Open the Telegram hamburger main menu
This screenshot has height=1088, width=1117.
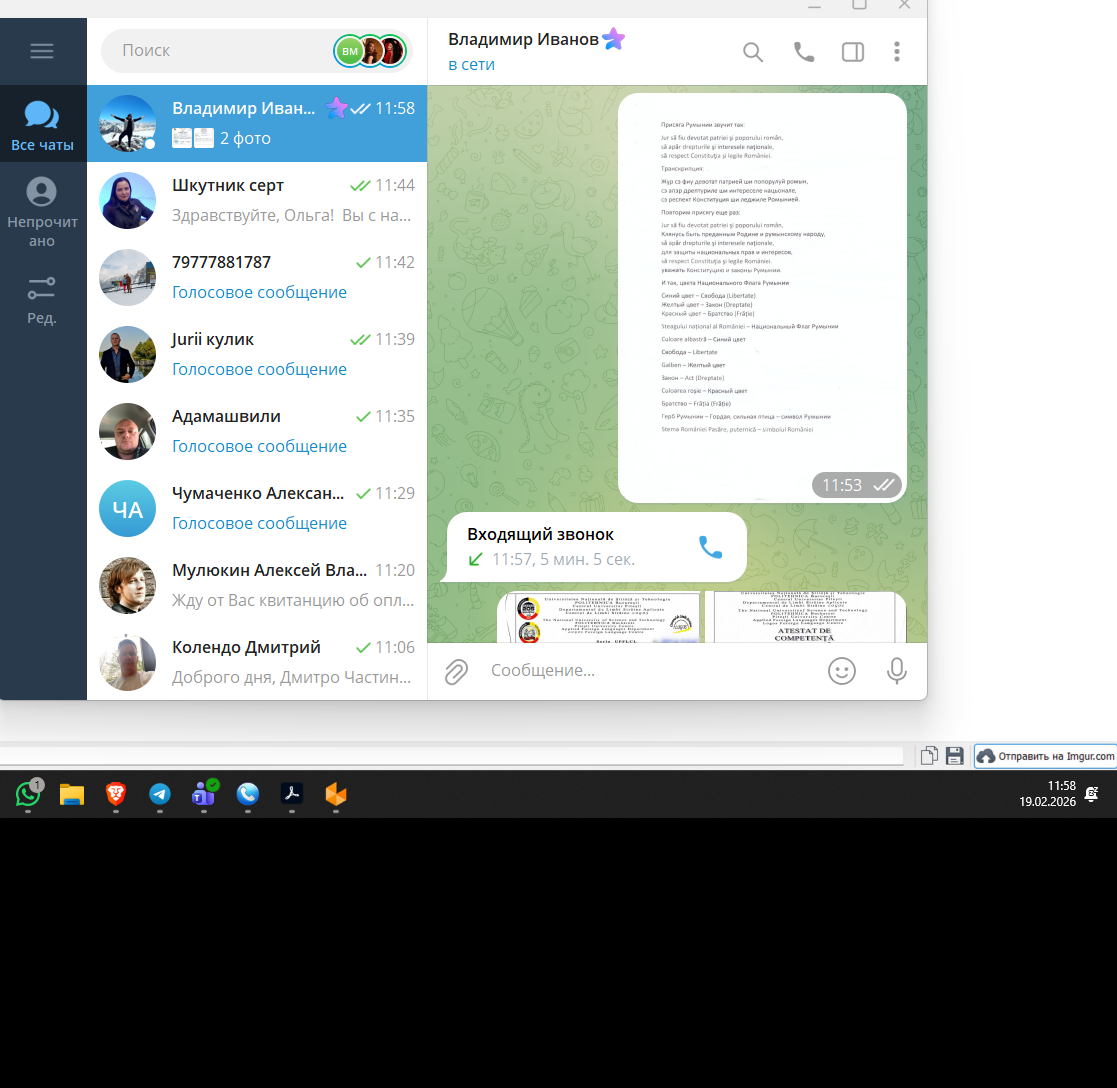coord(42,51)
